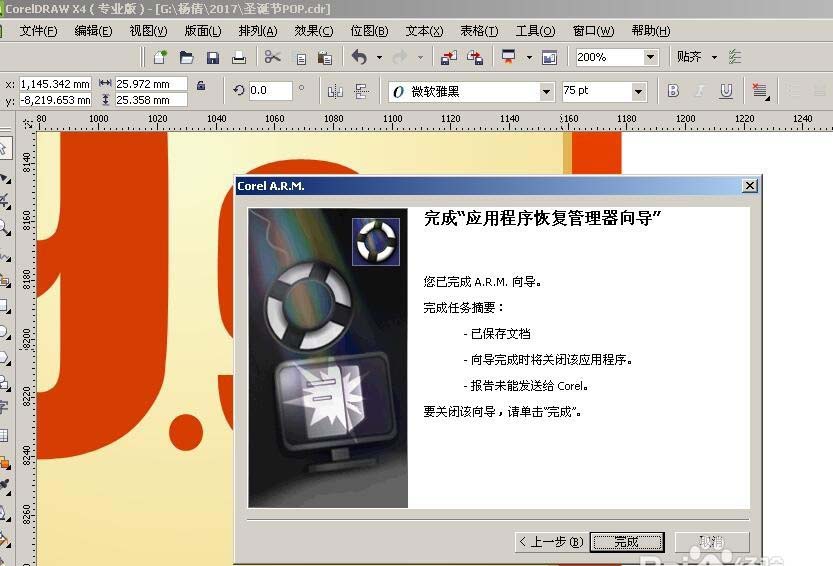This screenshot has width=833, height=566.
Task: Expand the undo history dropdown arrow
Action: 379,57
